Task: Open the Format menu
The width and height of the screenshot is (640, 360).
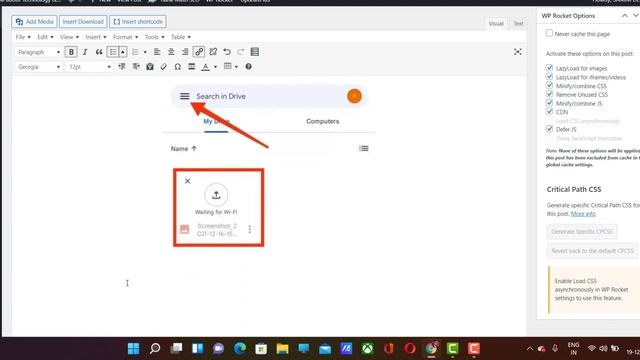Action: click(x=125, y=37)
